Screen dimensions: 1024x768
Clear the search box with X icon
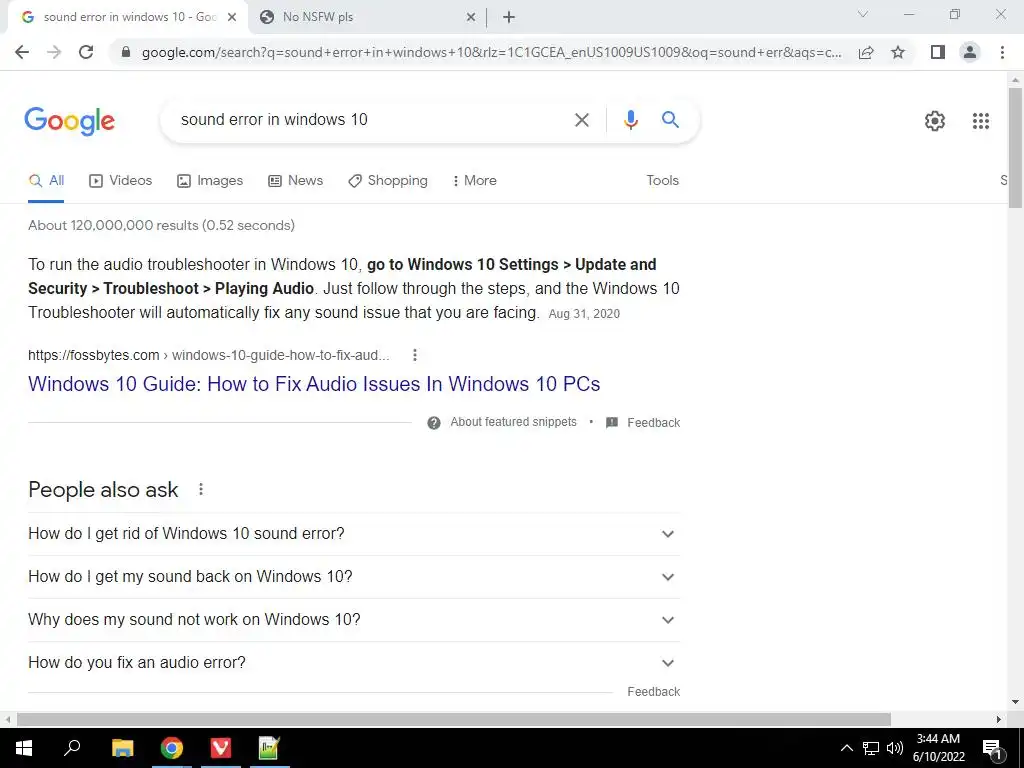tap(581, 120)
